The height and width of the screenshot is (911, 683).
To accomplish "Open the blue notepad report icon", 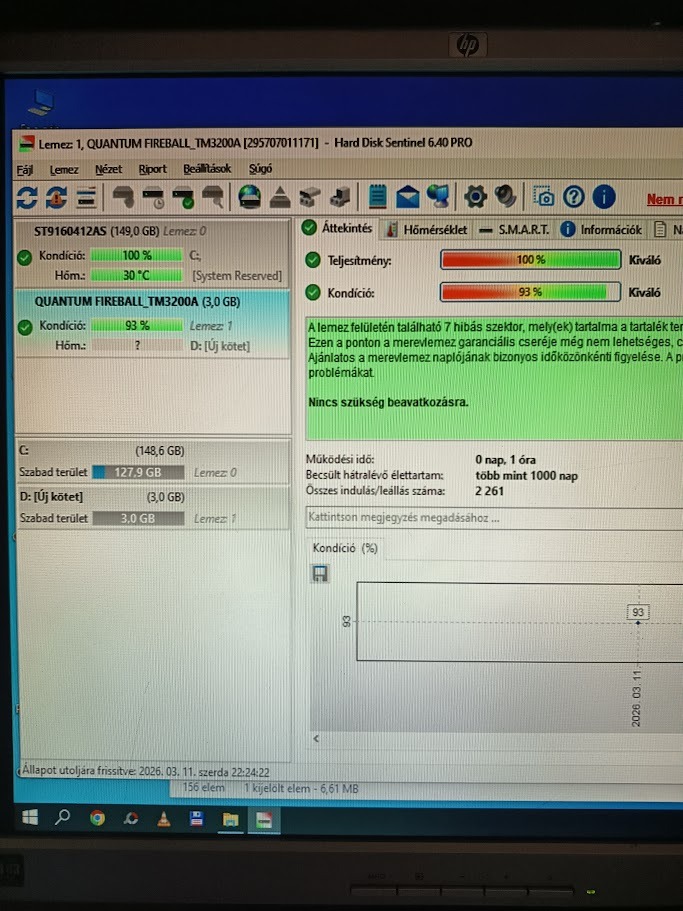I will 378,197.
